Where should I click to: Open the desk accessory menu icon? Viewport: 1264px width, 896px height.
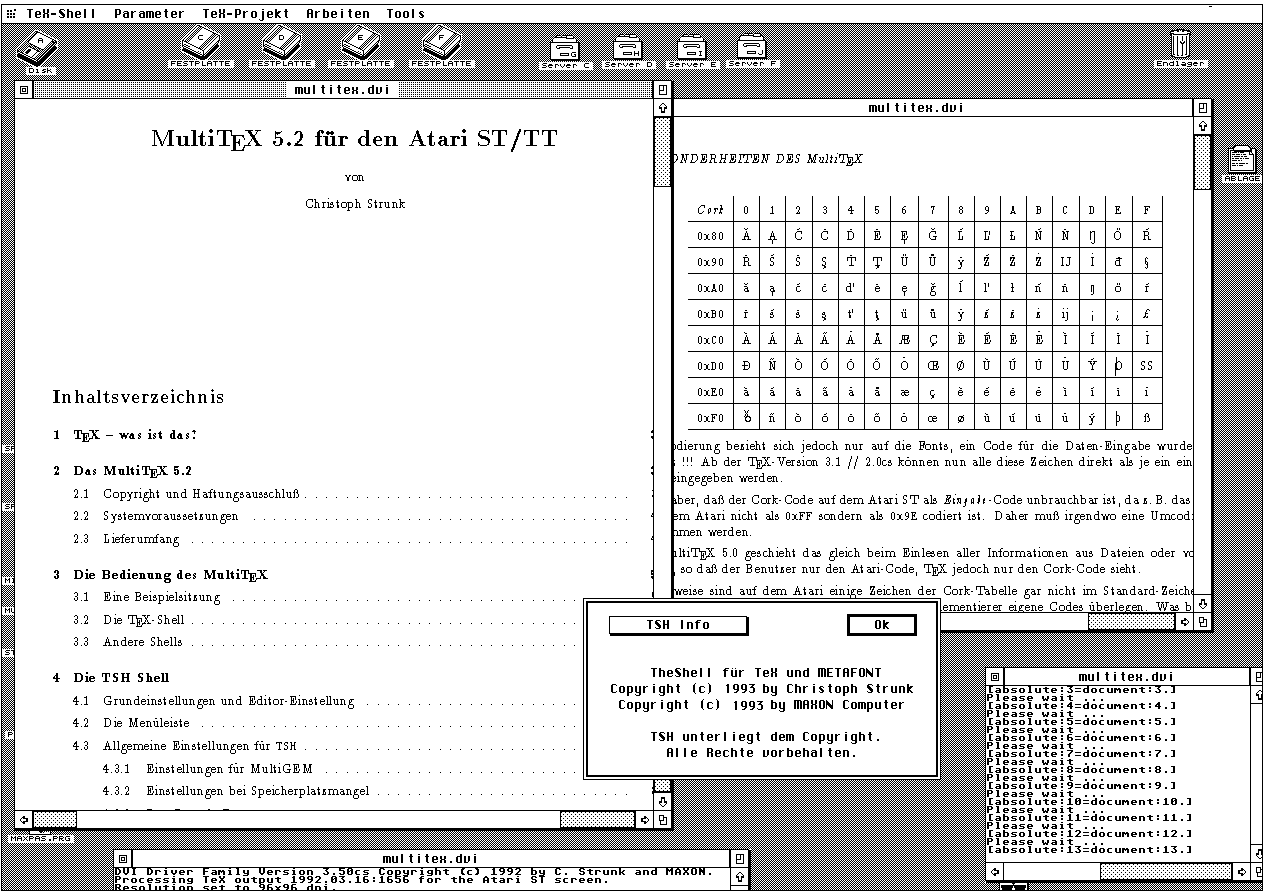11,14
